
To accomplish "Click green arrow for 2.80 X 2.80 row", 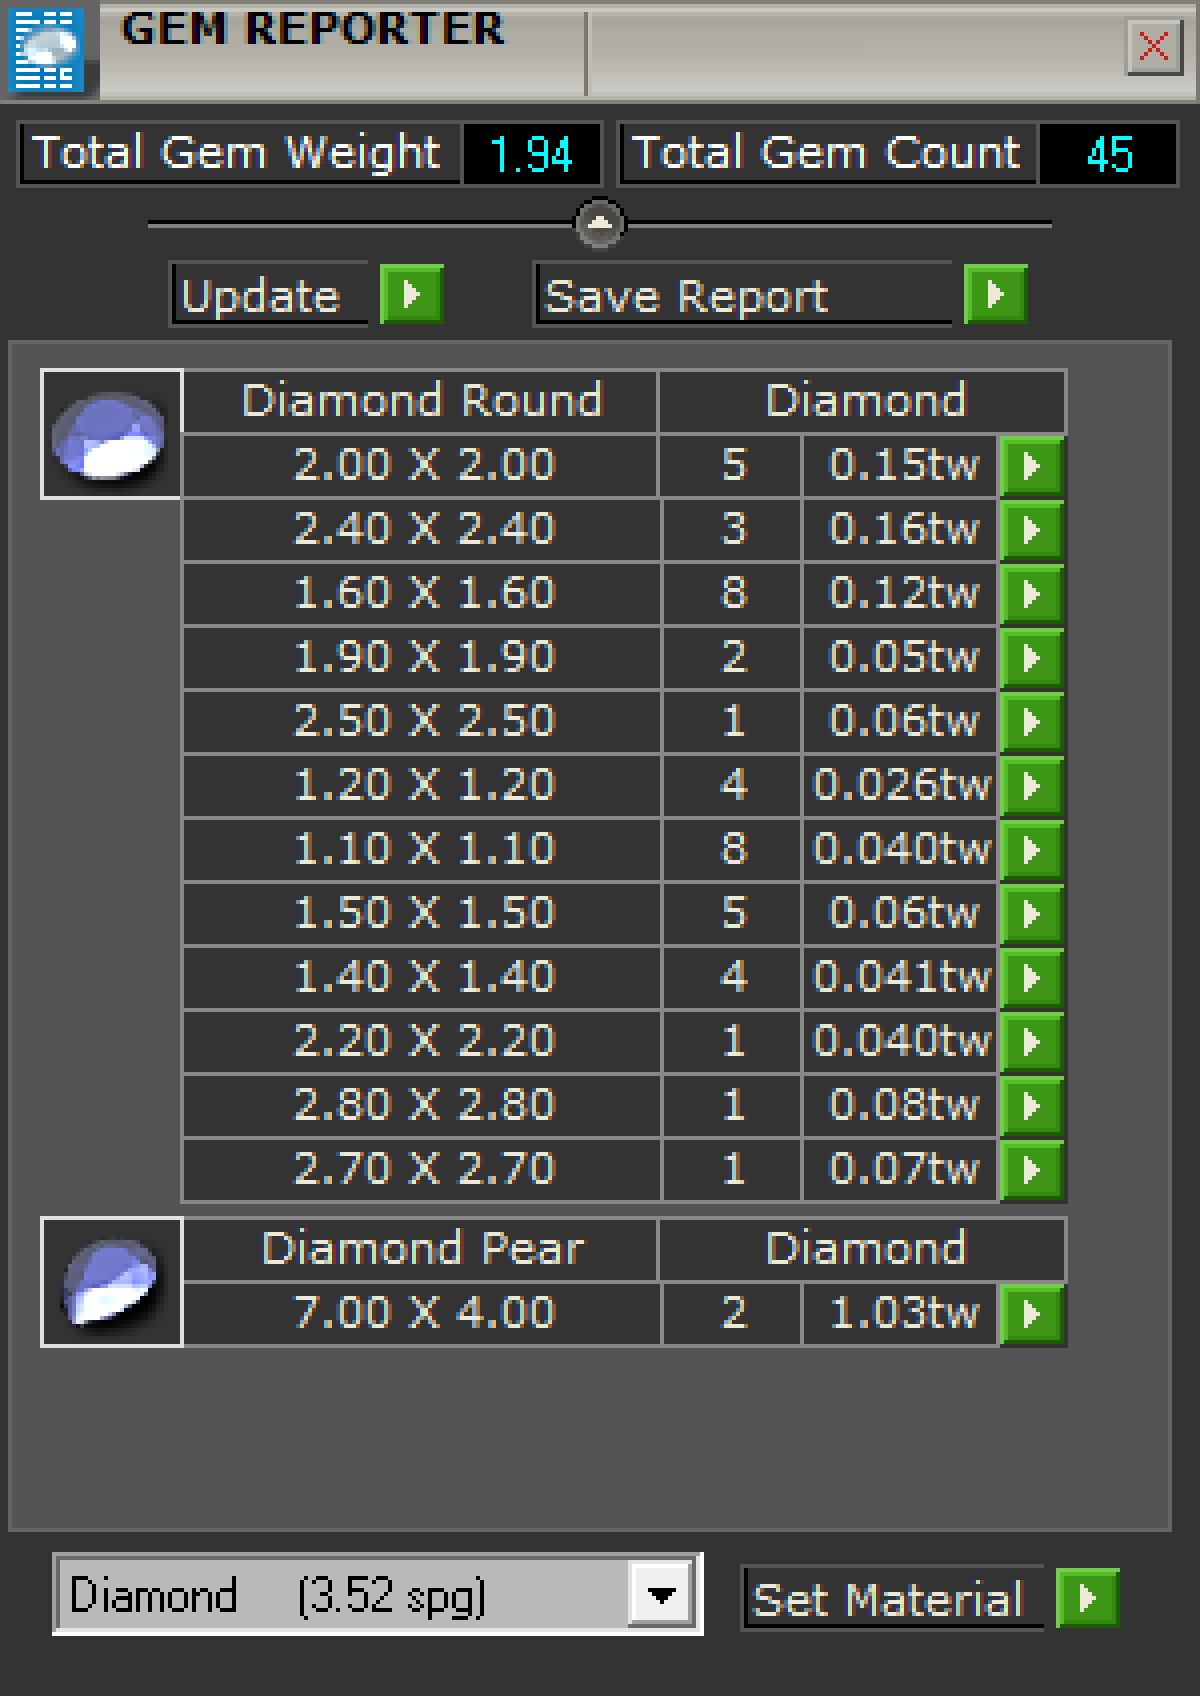I will [x=1031, y=1106].
